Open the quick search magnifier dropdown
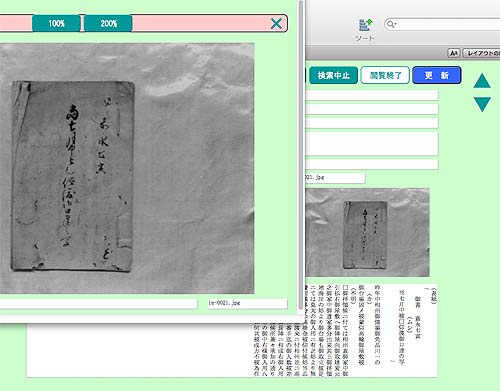The width and height of the screenshot is (500, 391). click(391, 24)
